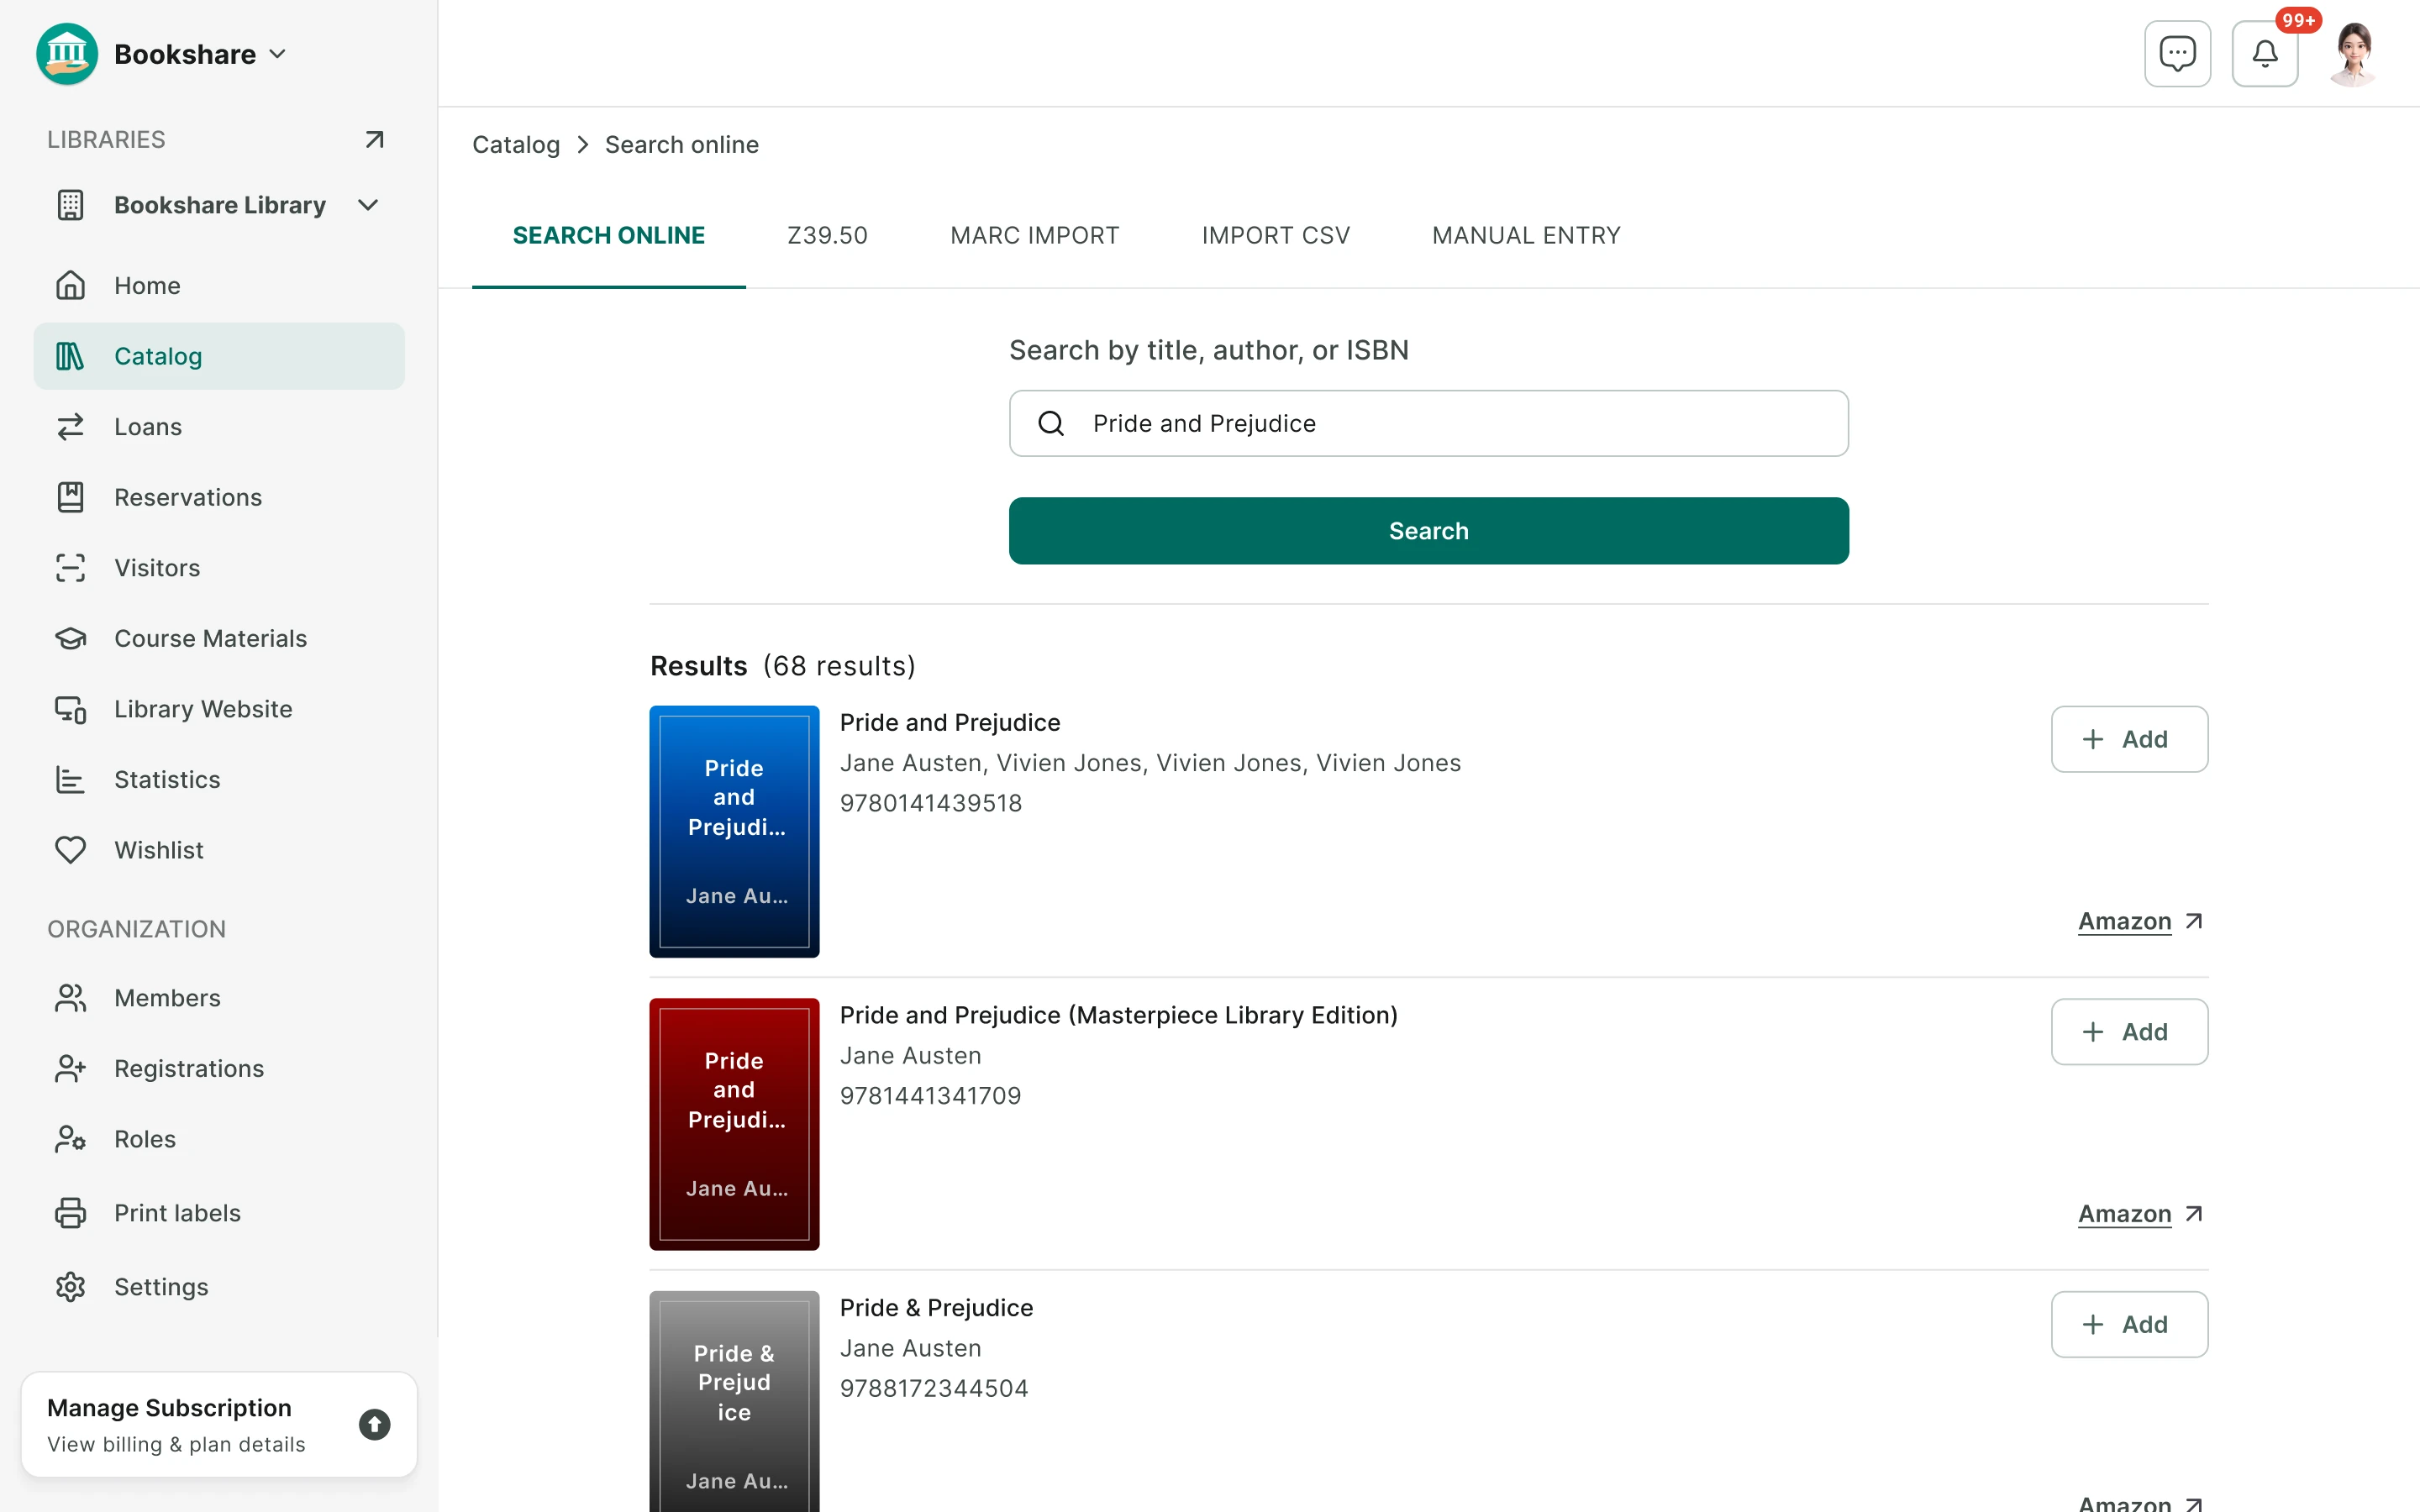
Task: Click Catalog breadcrumb link
Action: coord(516,144)
